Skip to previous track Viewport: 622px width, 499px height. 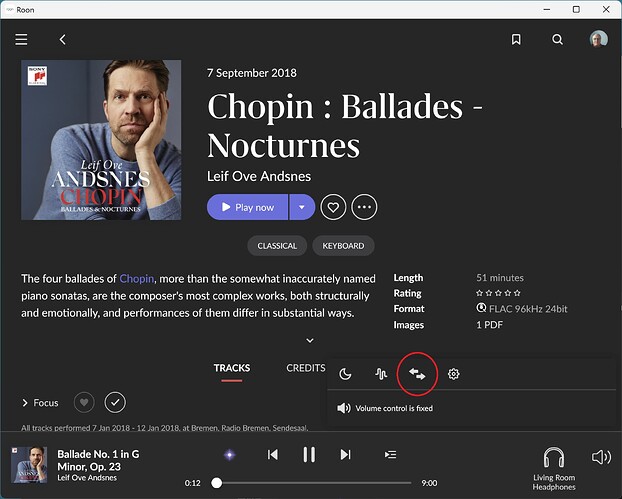pos(273,455)
